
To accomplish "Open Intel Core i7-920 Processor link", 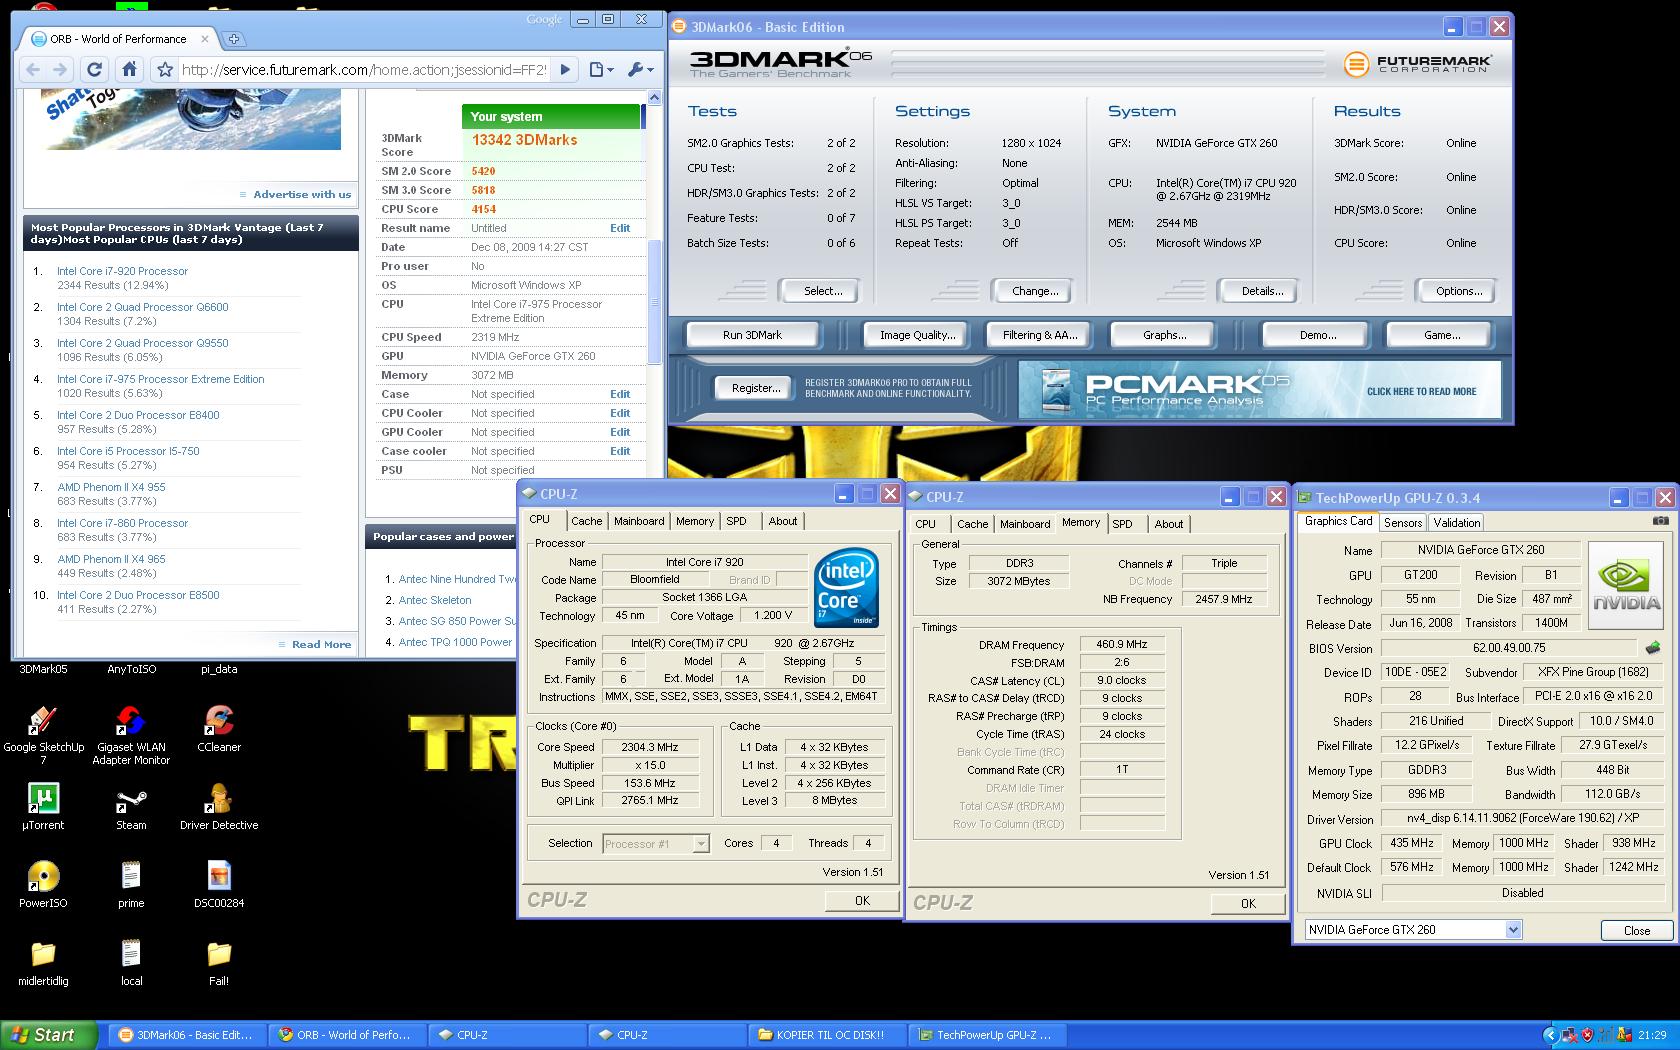I will 122,271.
